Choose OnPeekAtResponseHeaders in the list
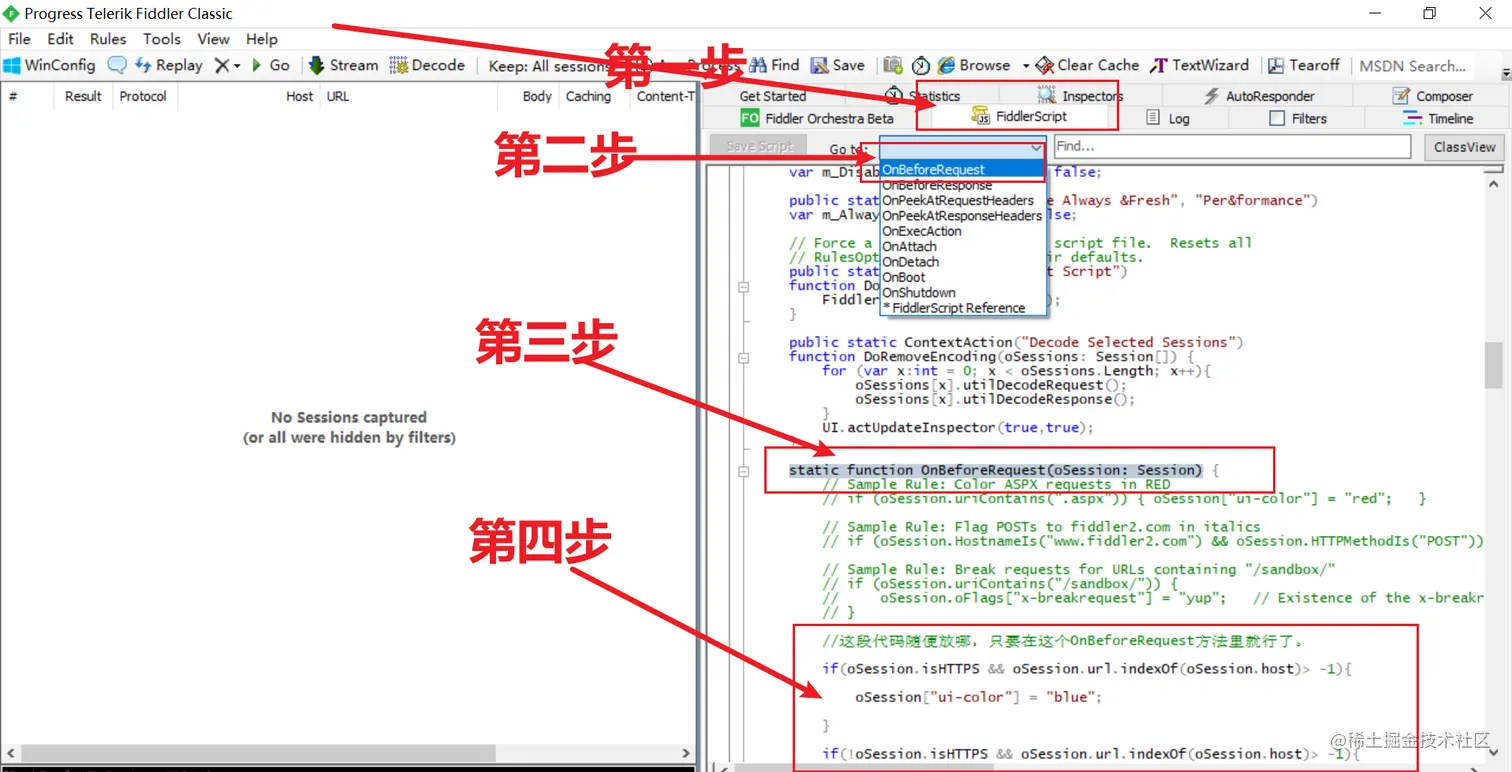 (x=962, y=216)
